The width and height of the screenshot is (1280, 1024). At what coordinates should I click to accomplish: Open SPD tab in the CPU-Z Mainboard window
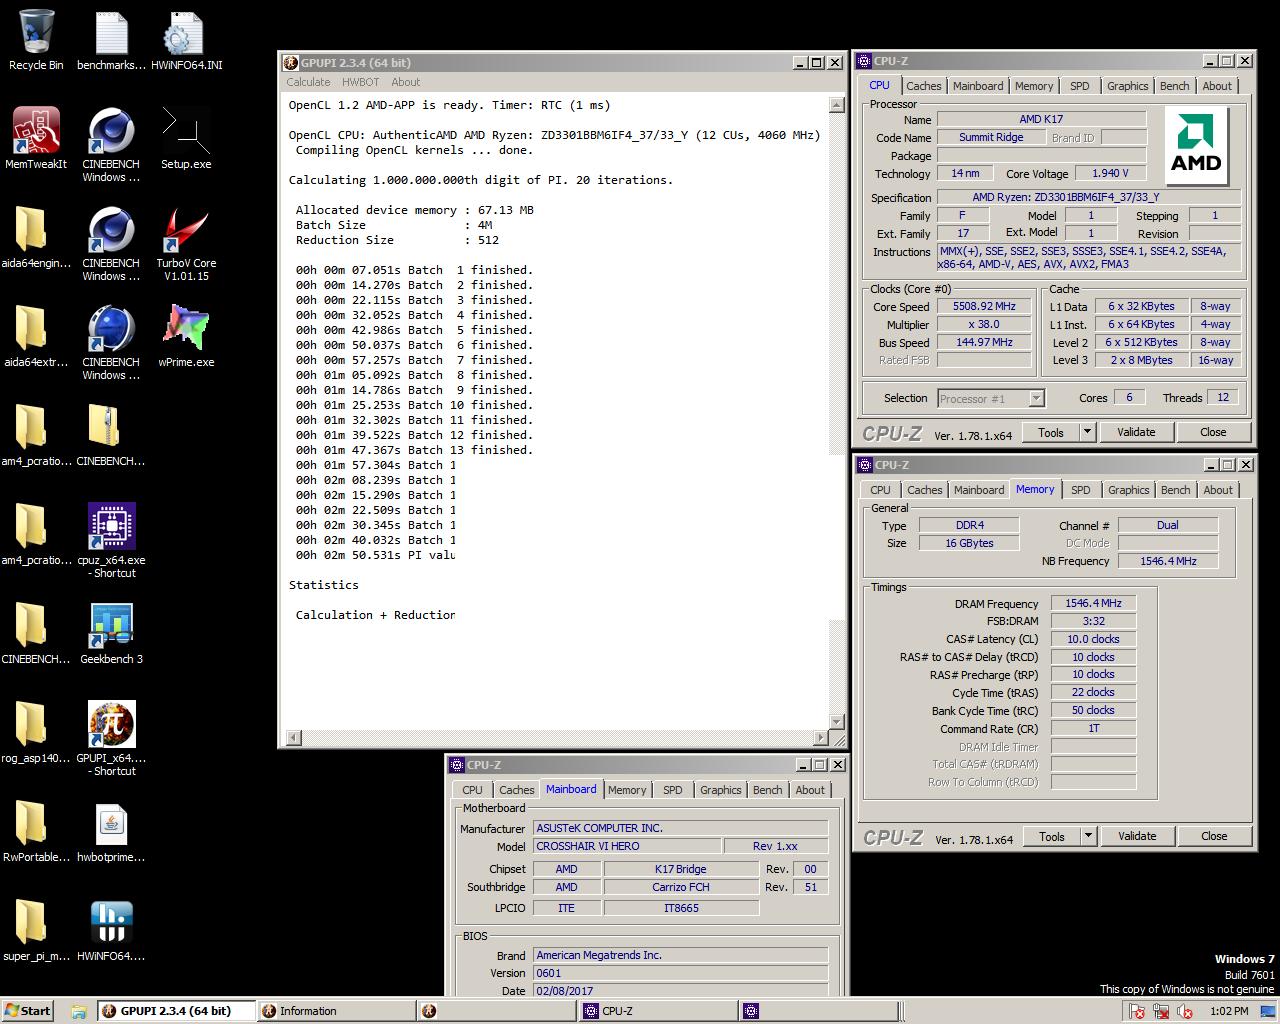pyautogui.click(x=672, y=790)
